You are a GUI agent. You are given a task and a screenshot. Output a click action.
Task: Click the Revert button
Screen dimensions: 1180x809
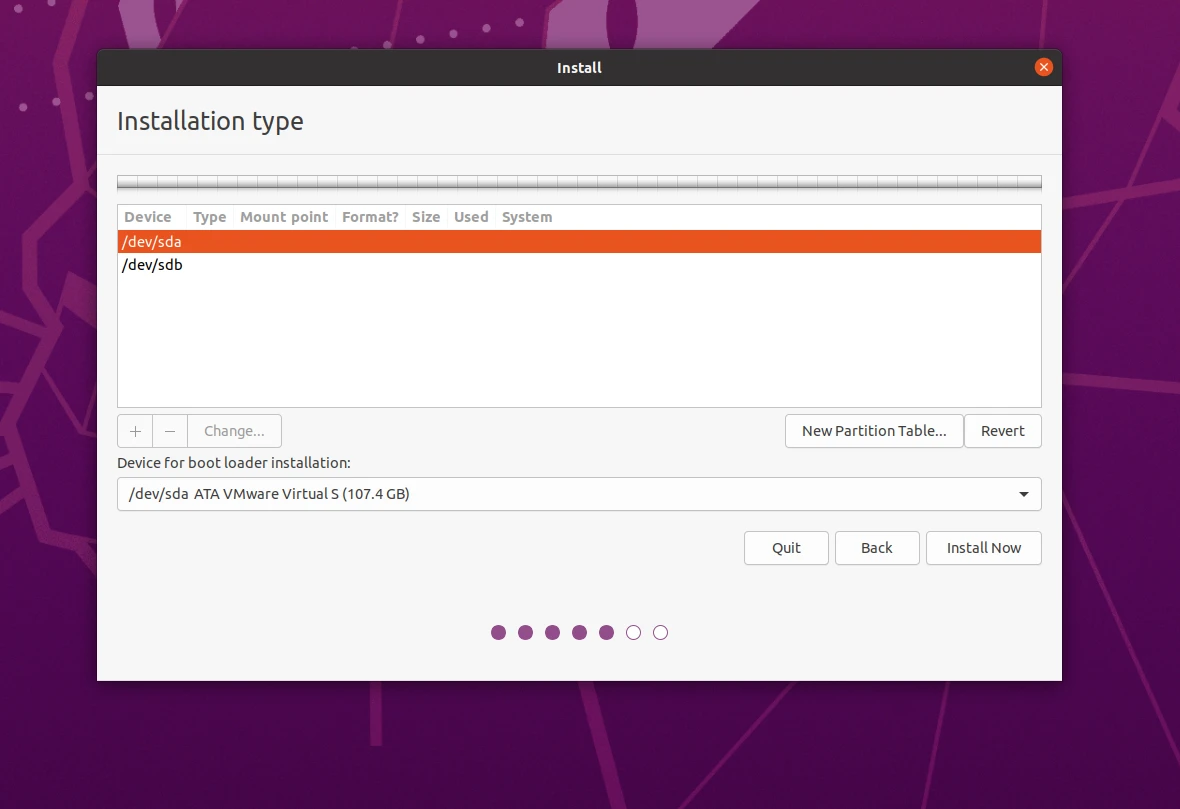1002,431
